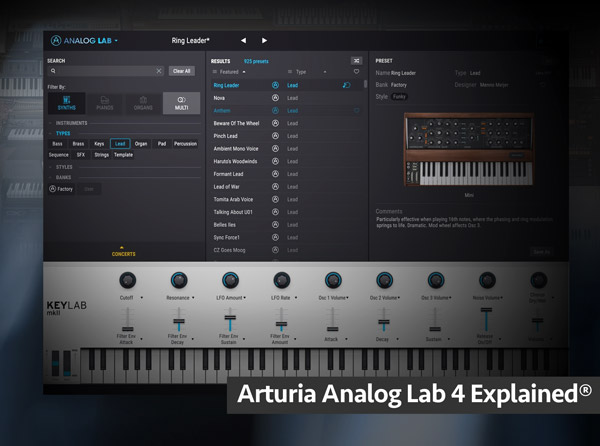
Task: Open the LFO Rate assignment dropdown arrow
Action: pos(296,298)
